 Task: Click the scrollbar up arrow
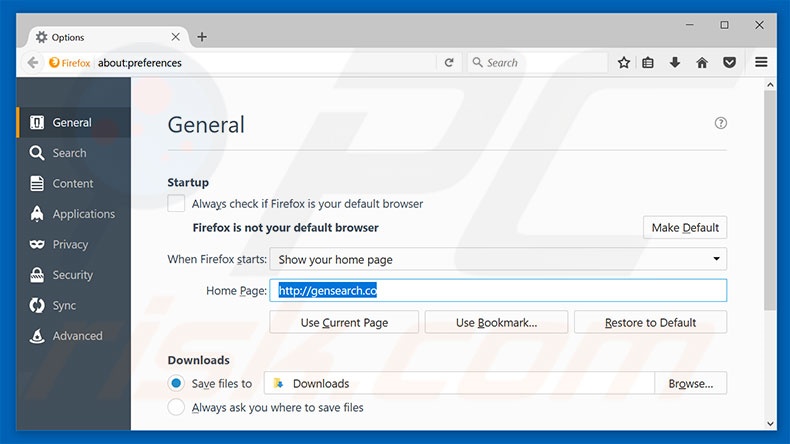pos(770,85)
